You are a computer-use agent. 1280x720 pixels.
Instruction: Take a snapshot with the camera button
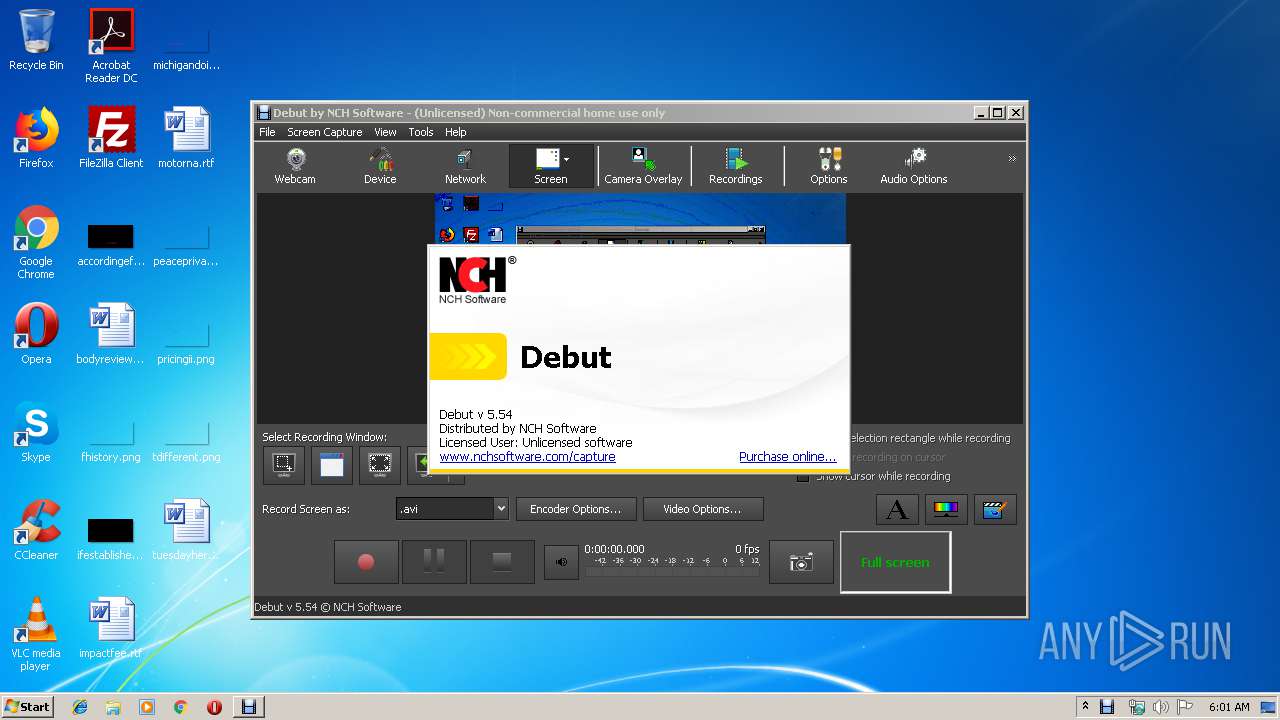click(801, 562)
